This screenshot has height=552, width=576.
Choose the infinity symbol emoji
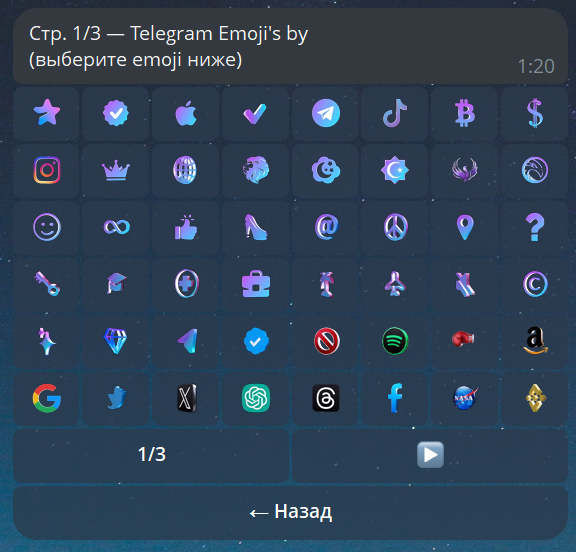pos(116,227)
